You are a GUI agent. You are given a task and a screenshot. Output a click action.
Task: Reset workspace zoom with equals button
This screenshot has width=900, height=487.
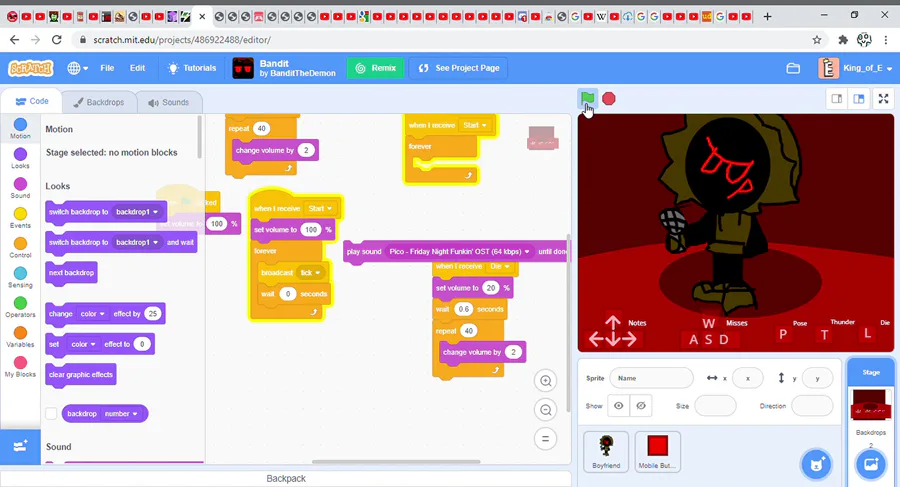(545, 439)
